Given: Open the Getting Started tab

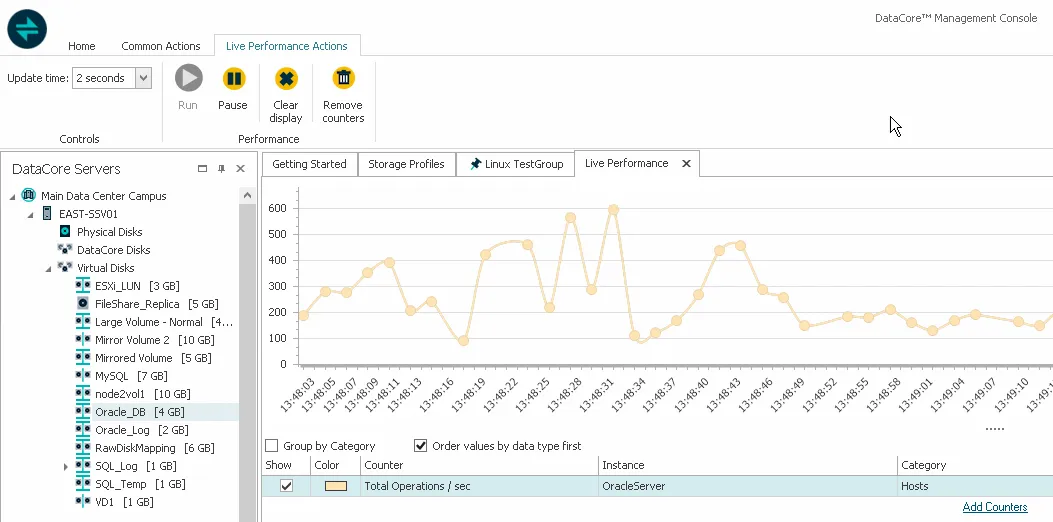Looking at the screenshot, I should 309,164.
